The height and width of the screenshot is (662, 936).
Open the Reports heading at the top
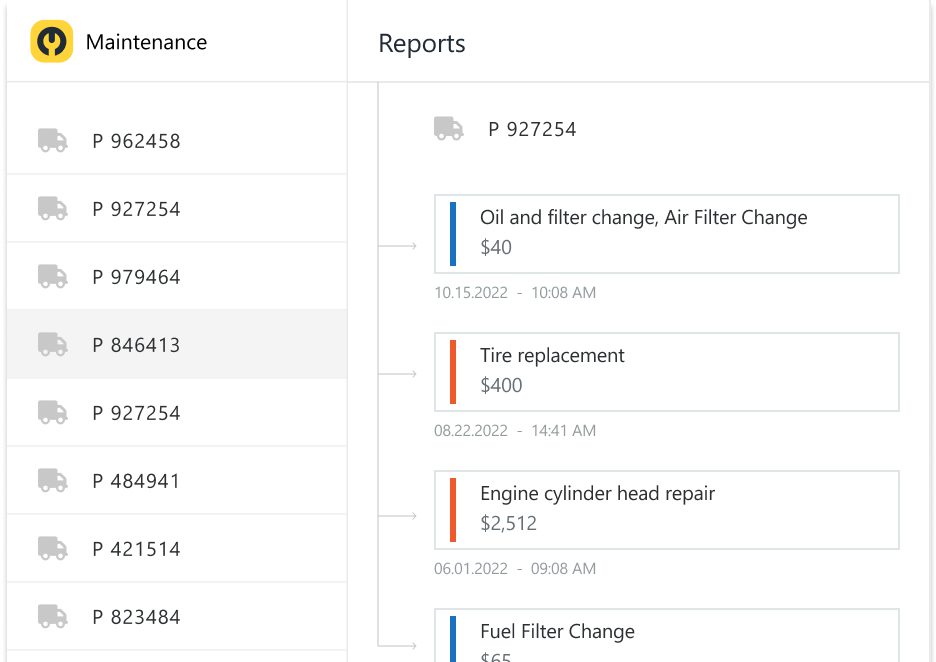click(x=421, y=44)
